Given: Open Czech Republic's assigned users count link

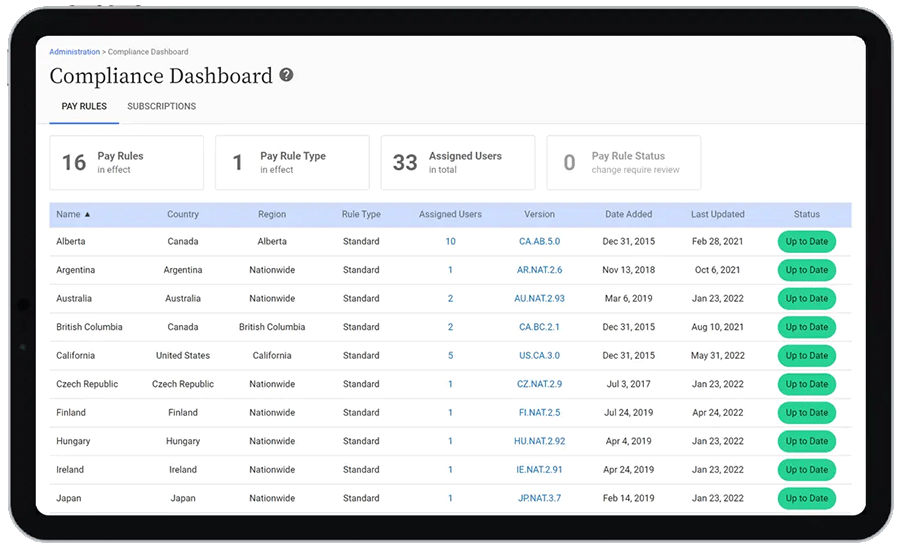Looking at the screenshot, I should tap(450, 384).
